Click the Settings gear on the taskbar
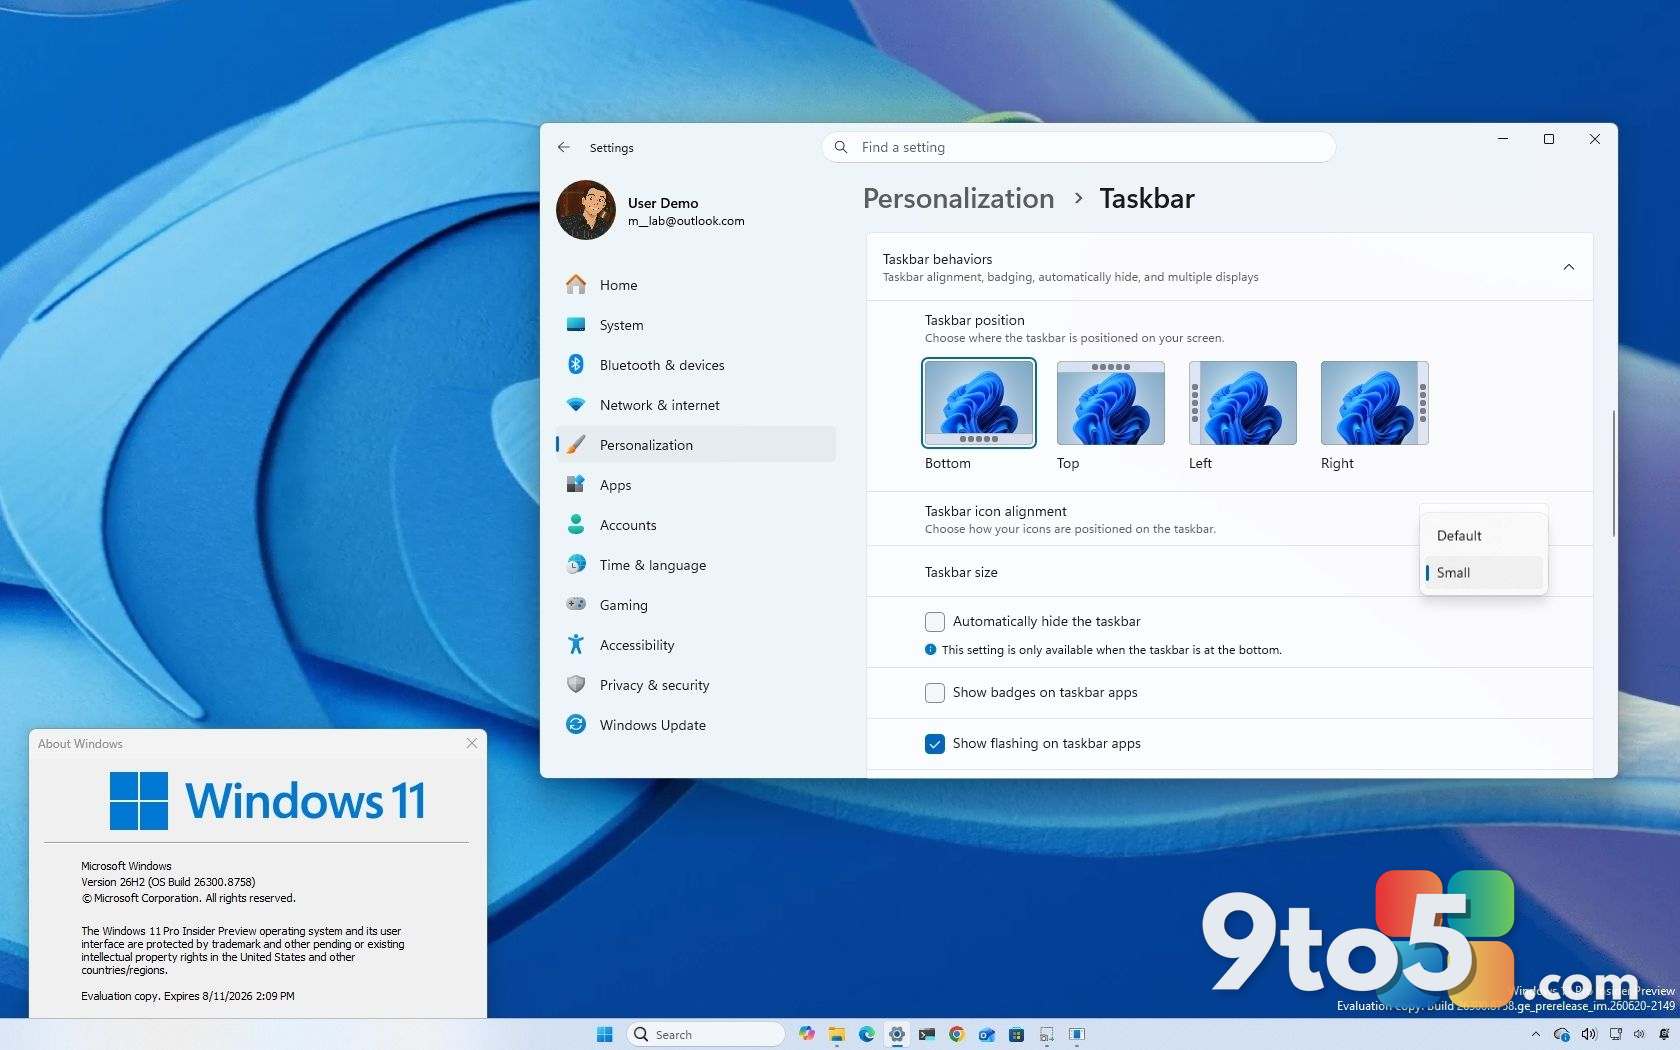This screenshot has height=1050, width=1680. tap(897, 1034)
